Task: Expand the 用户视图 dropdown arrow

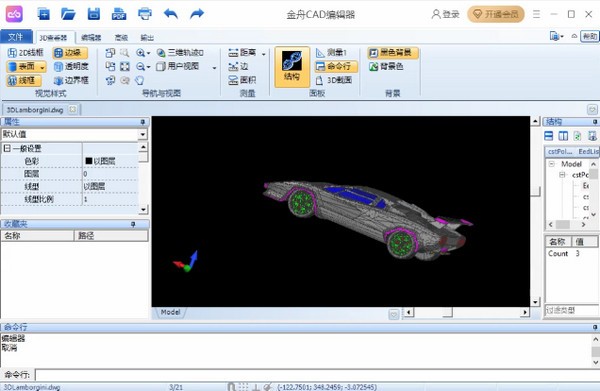Action: 214,68
